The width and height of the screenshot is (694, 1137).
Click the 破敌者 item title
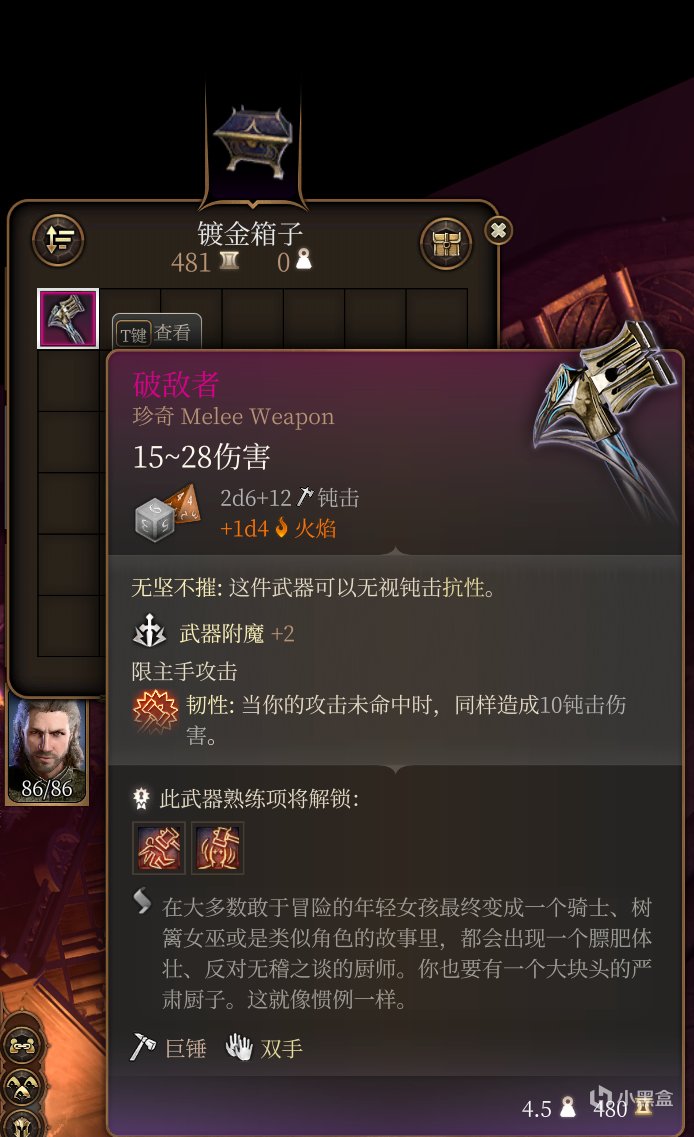tap(176, 384)
